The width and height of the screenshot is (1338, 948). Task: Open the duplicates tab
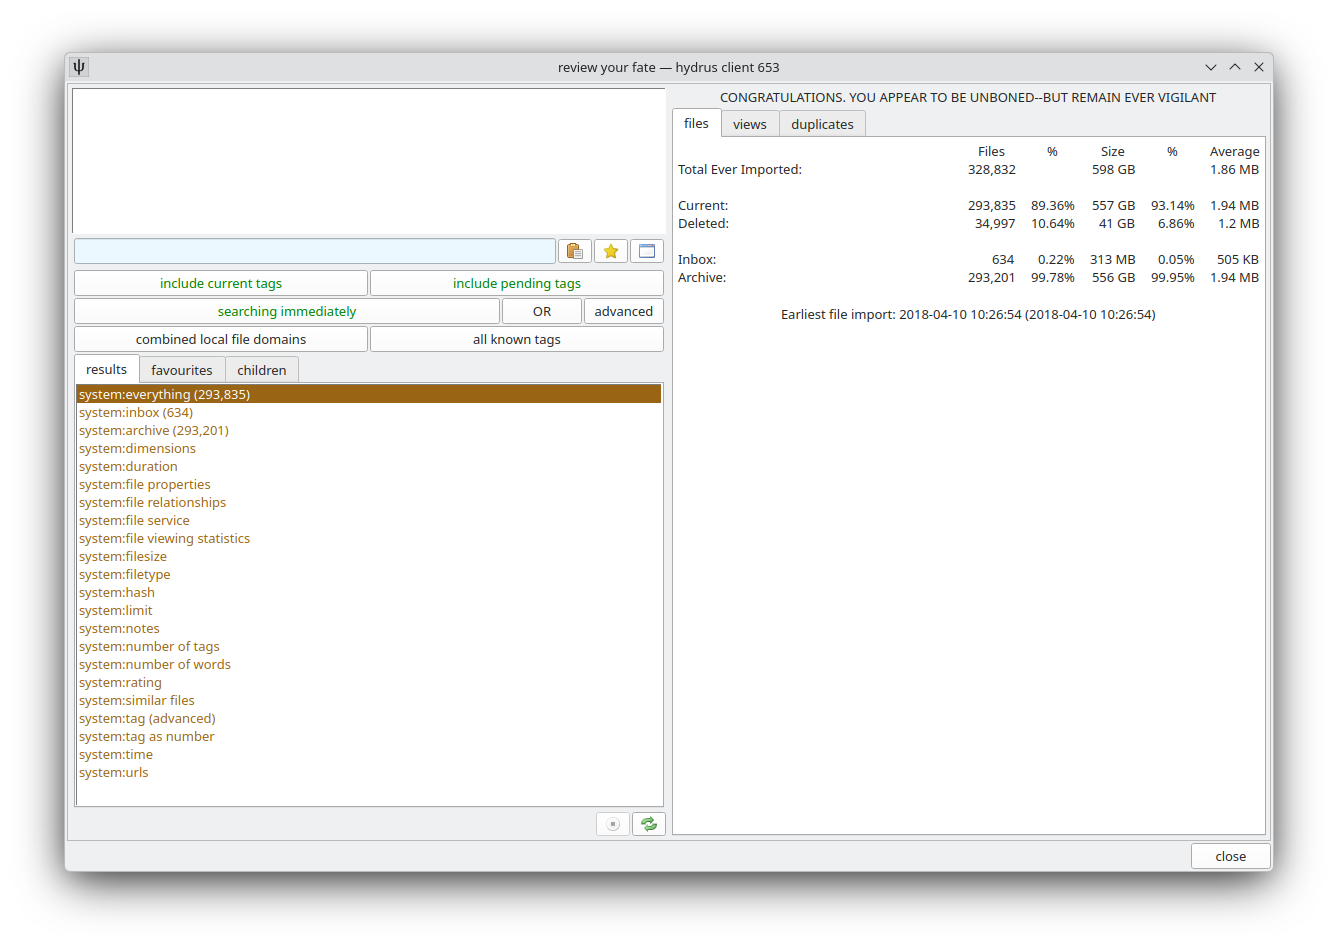[823, 124]
